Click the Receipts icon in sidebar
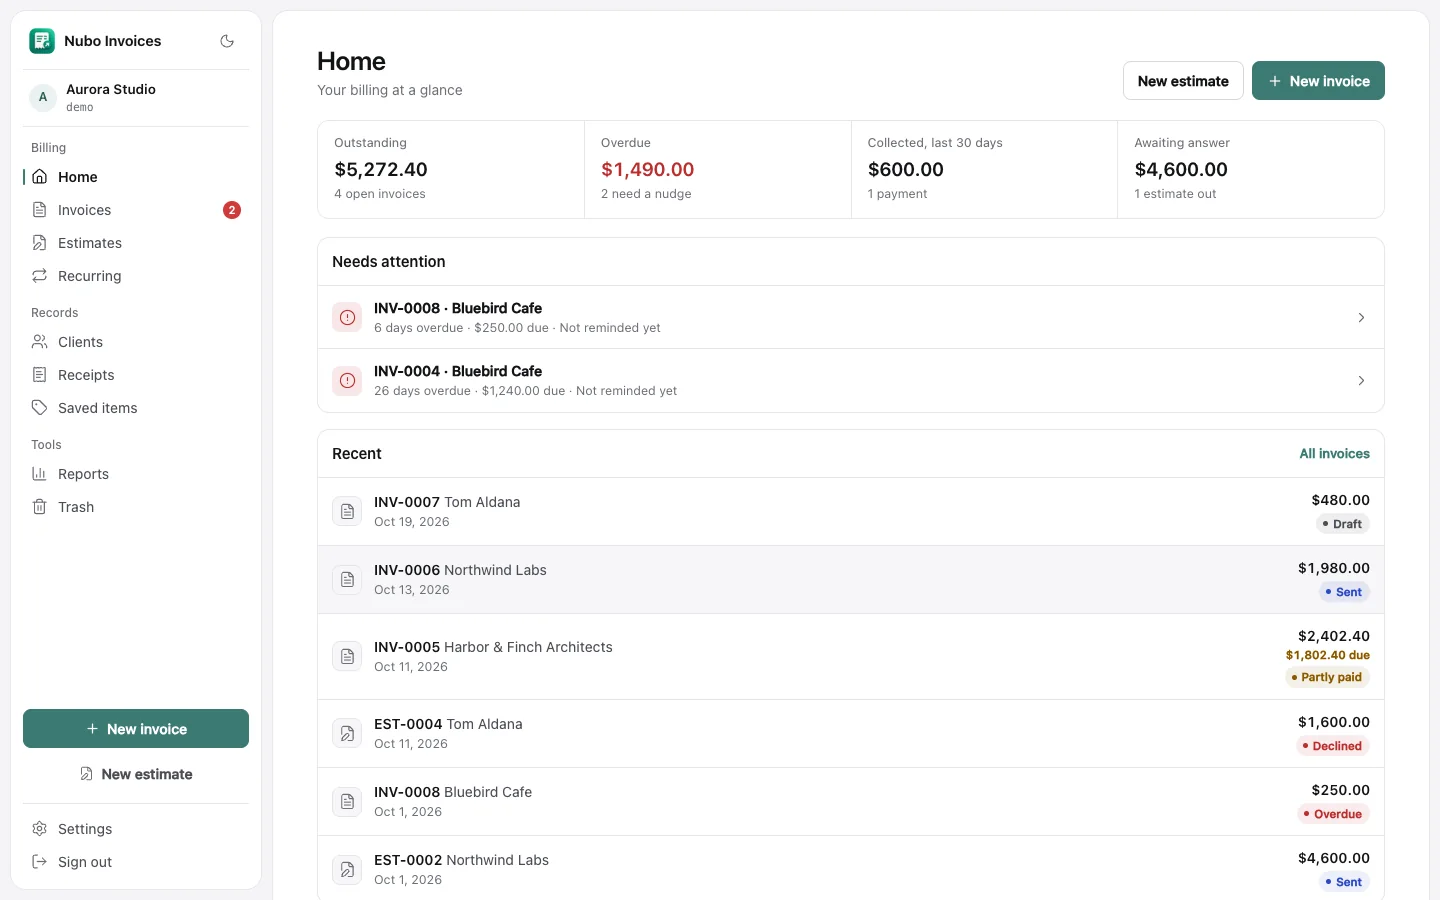 (40, 375)
